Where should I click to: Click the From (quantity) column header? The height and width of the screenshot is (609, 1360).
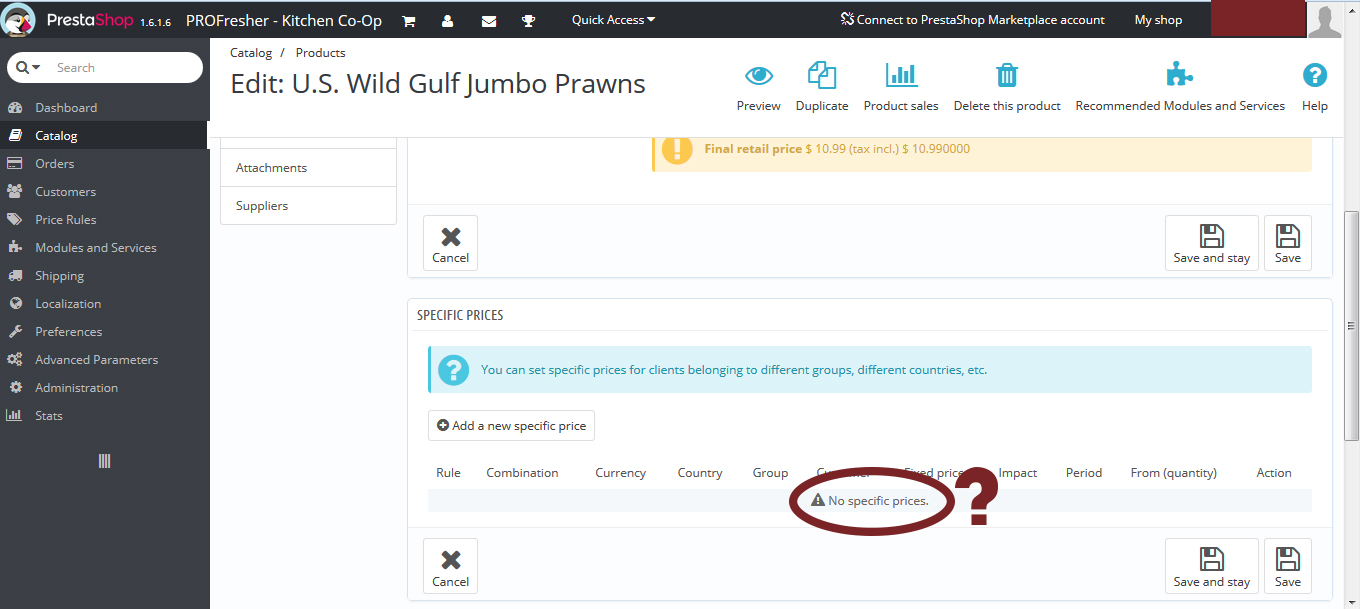click(1173, 473)
